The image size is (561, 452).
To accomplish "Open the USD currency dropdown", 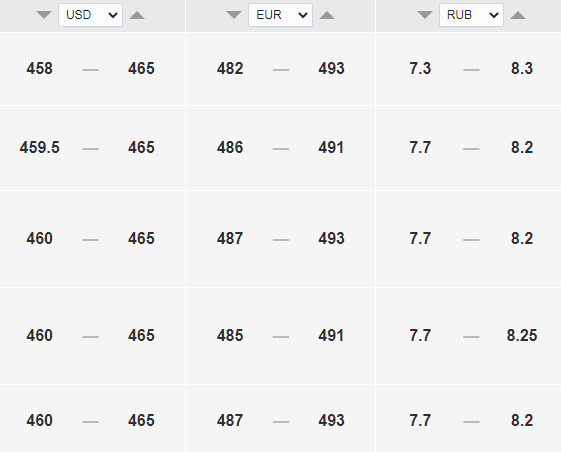I will [x=91, y=15].
